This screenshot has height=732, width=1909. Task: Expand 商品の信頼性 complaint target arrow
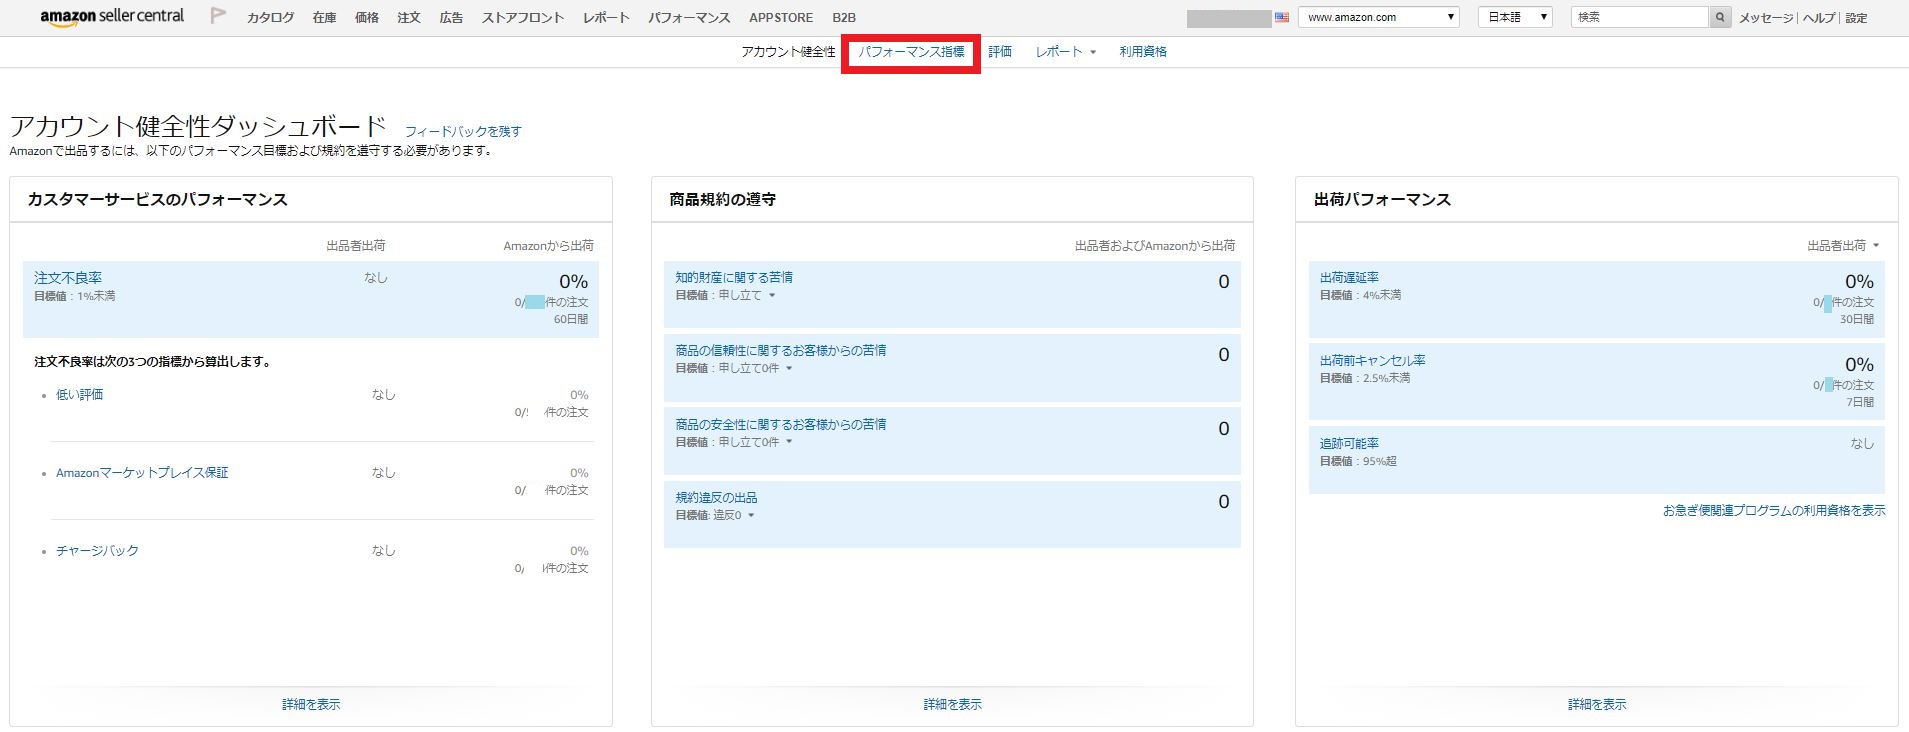point(789,369)
